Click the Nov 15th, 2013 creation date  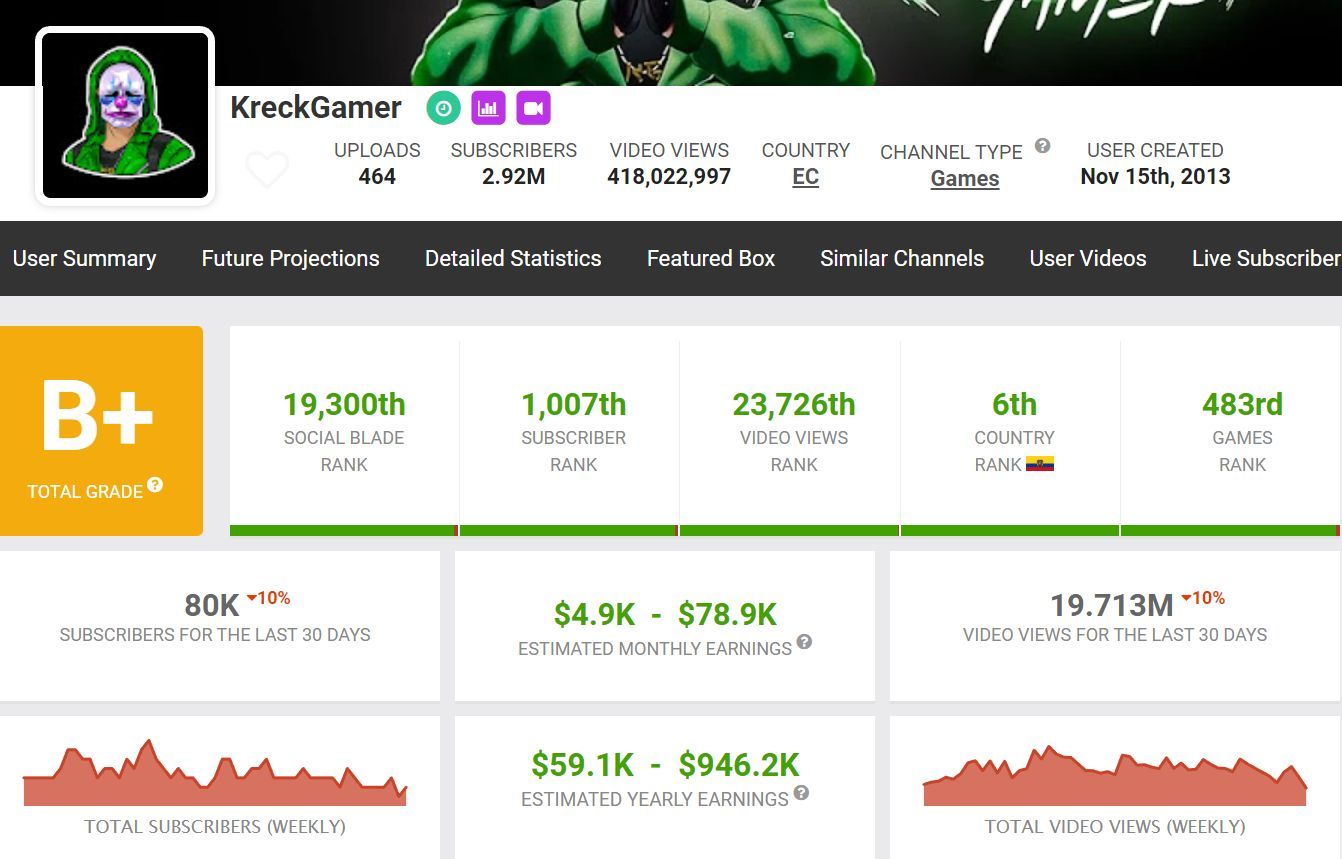tap(1155, 176)
